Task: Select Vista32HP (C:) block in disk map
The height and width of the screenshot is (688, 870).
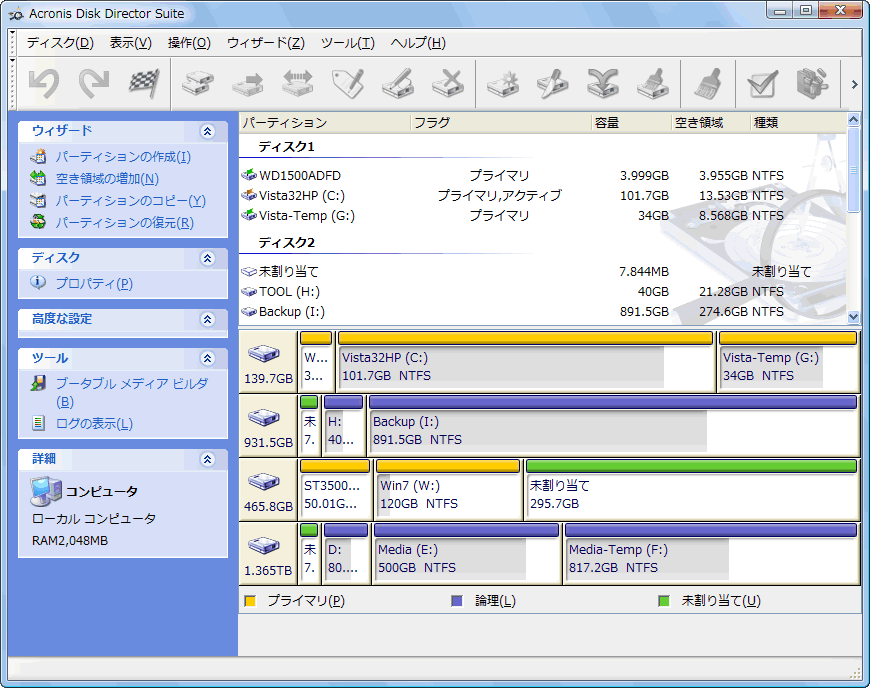Action: pos(525,361)
